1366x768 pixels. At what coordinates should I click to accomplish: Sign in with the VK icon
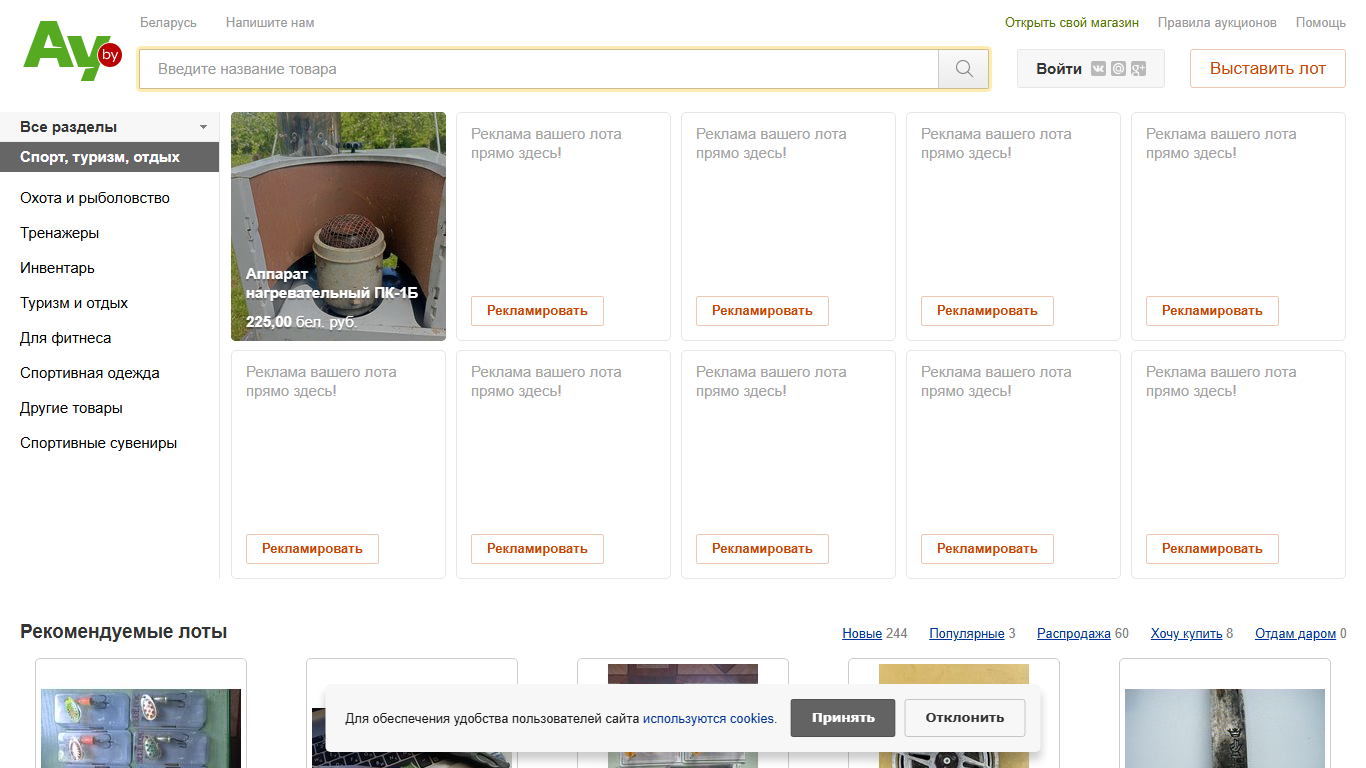click(1099, 69)
